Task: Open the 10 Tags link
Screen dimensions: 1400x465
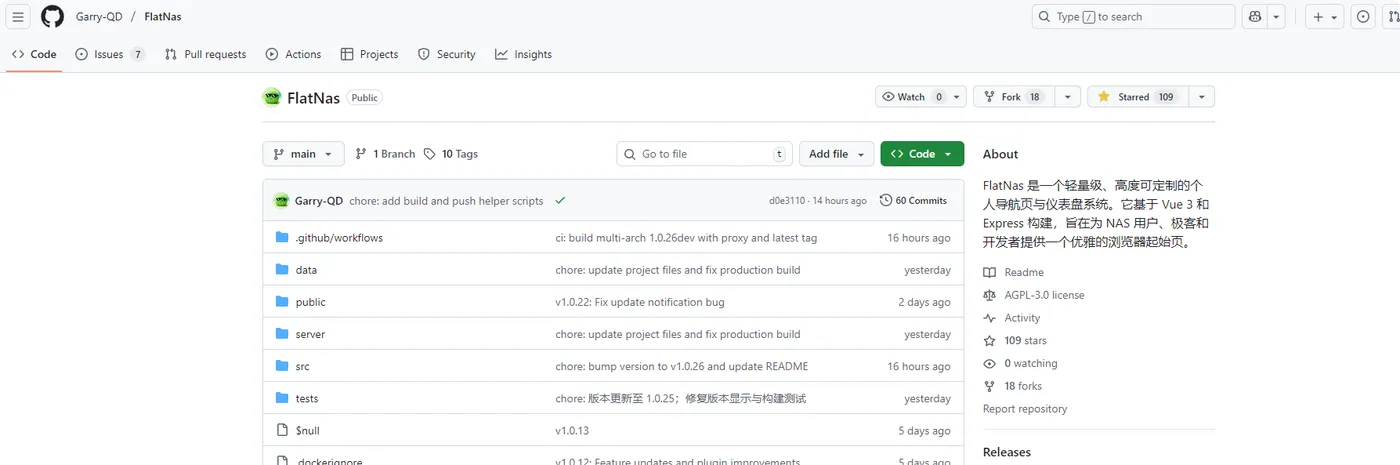Action: coord(451,154)
